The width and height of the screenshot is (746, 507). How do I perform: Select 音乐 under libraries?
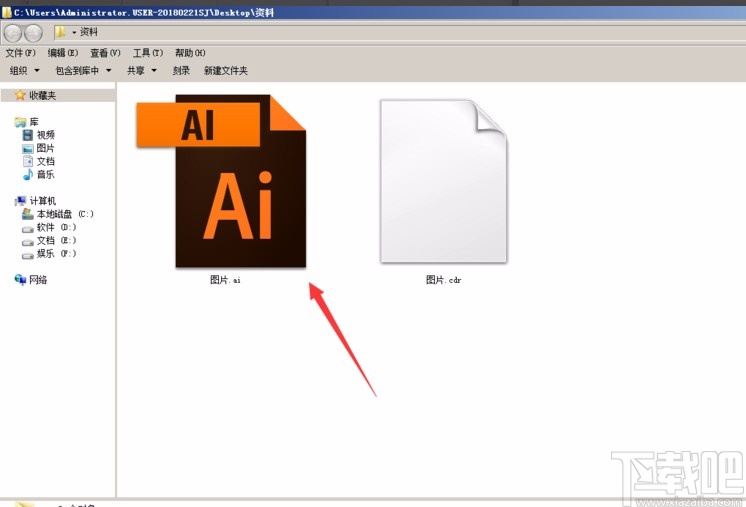(46, 175)
